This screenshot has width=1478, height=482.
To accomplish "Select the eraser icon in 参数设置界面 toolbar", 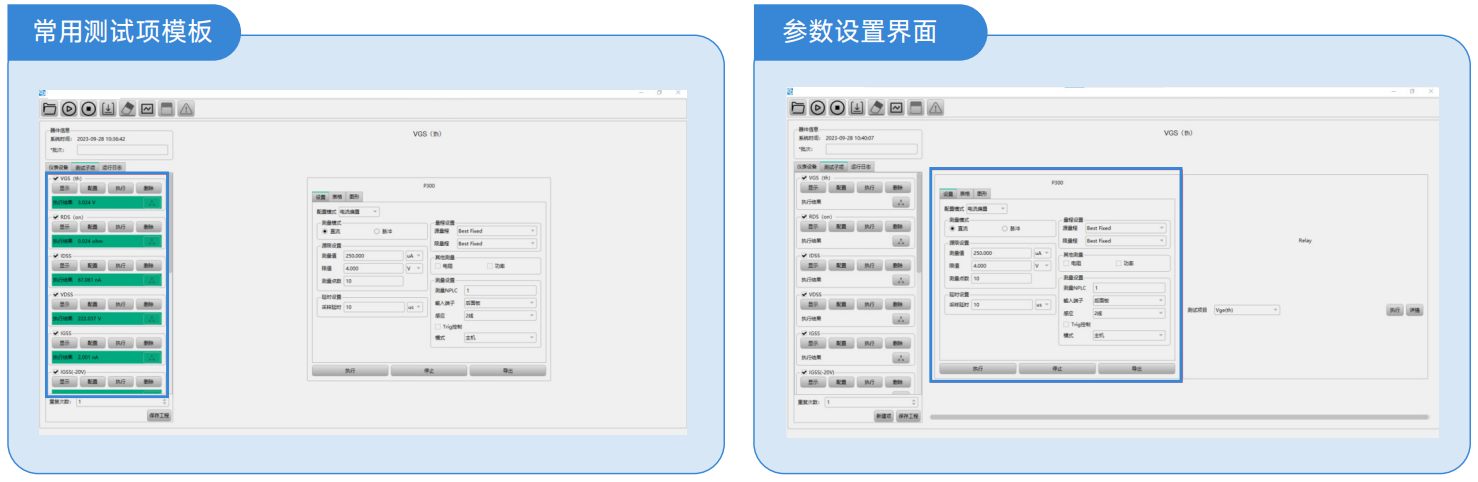I will tap(876, 108).
